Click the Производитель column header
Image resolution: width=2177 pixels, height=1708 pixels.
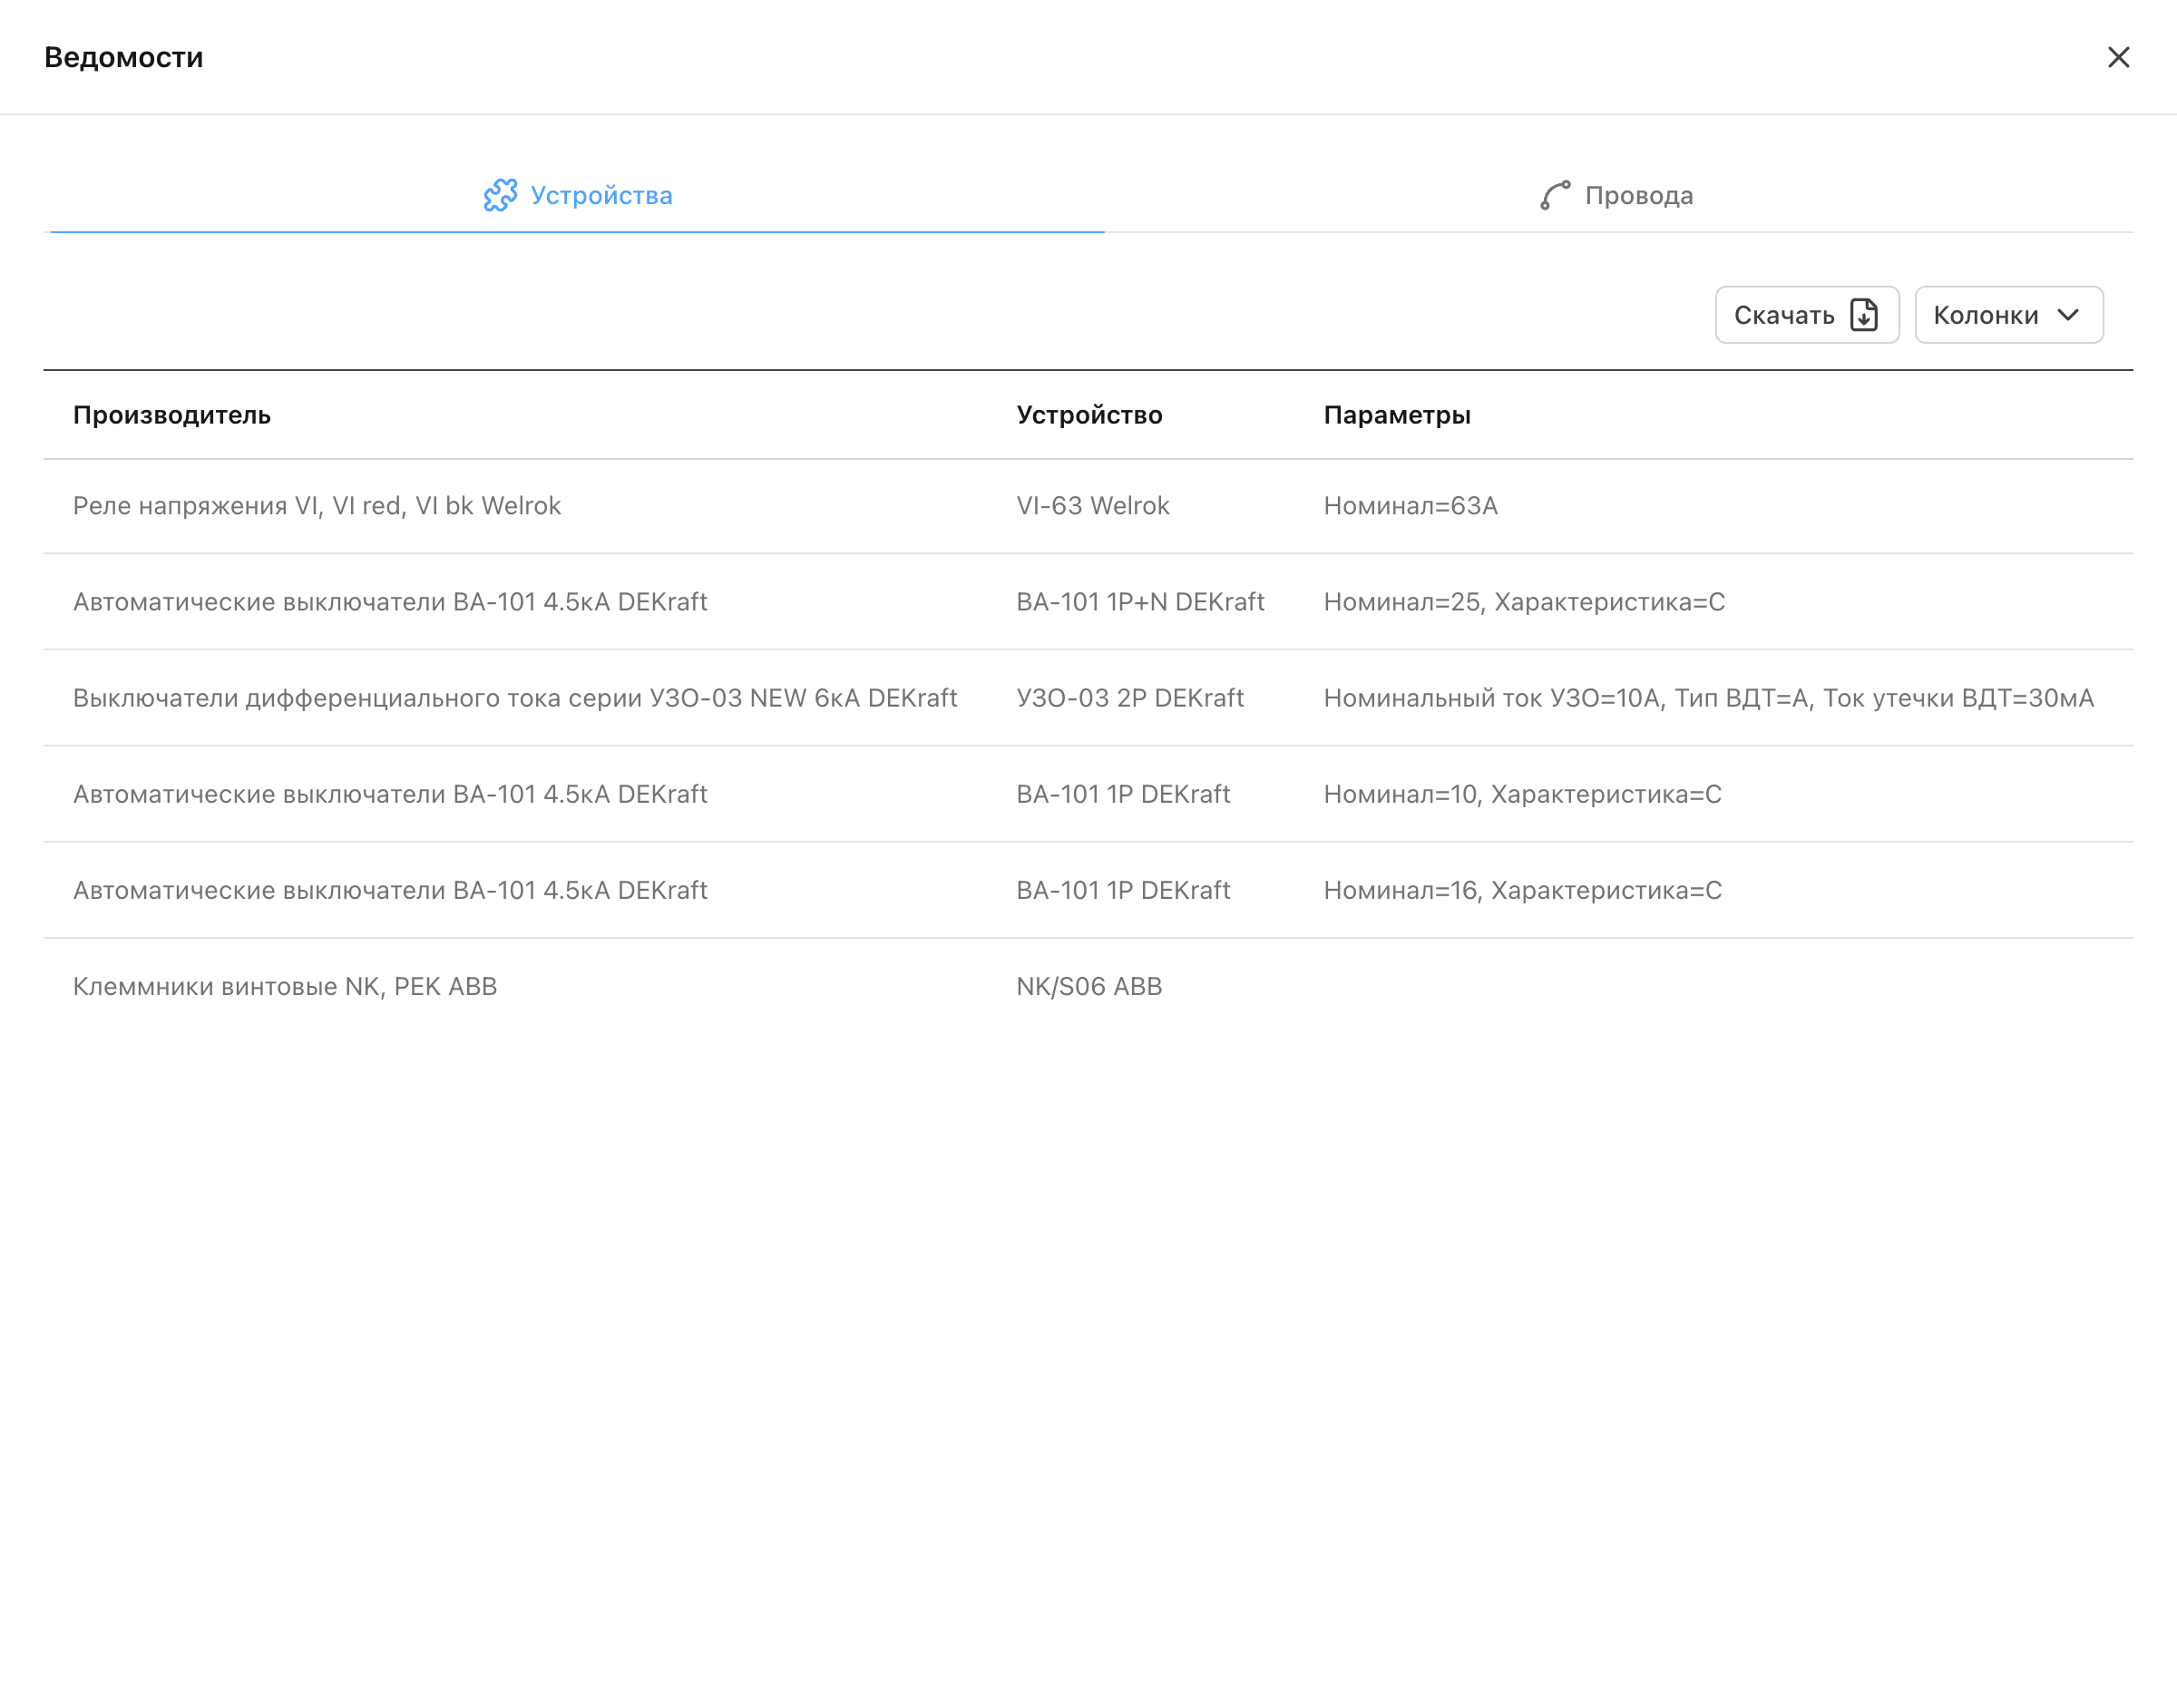(172, 415)
